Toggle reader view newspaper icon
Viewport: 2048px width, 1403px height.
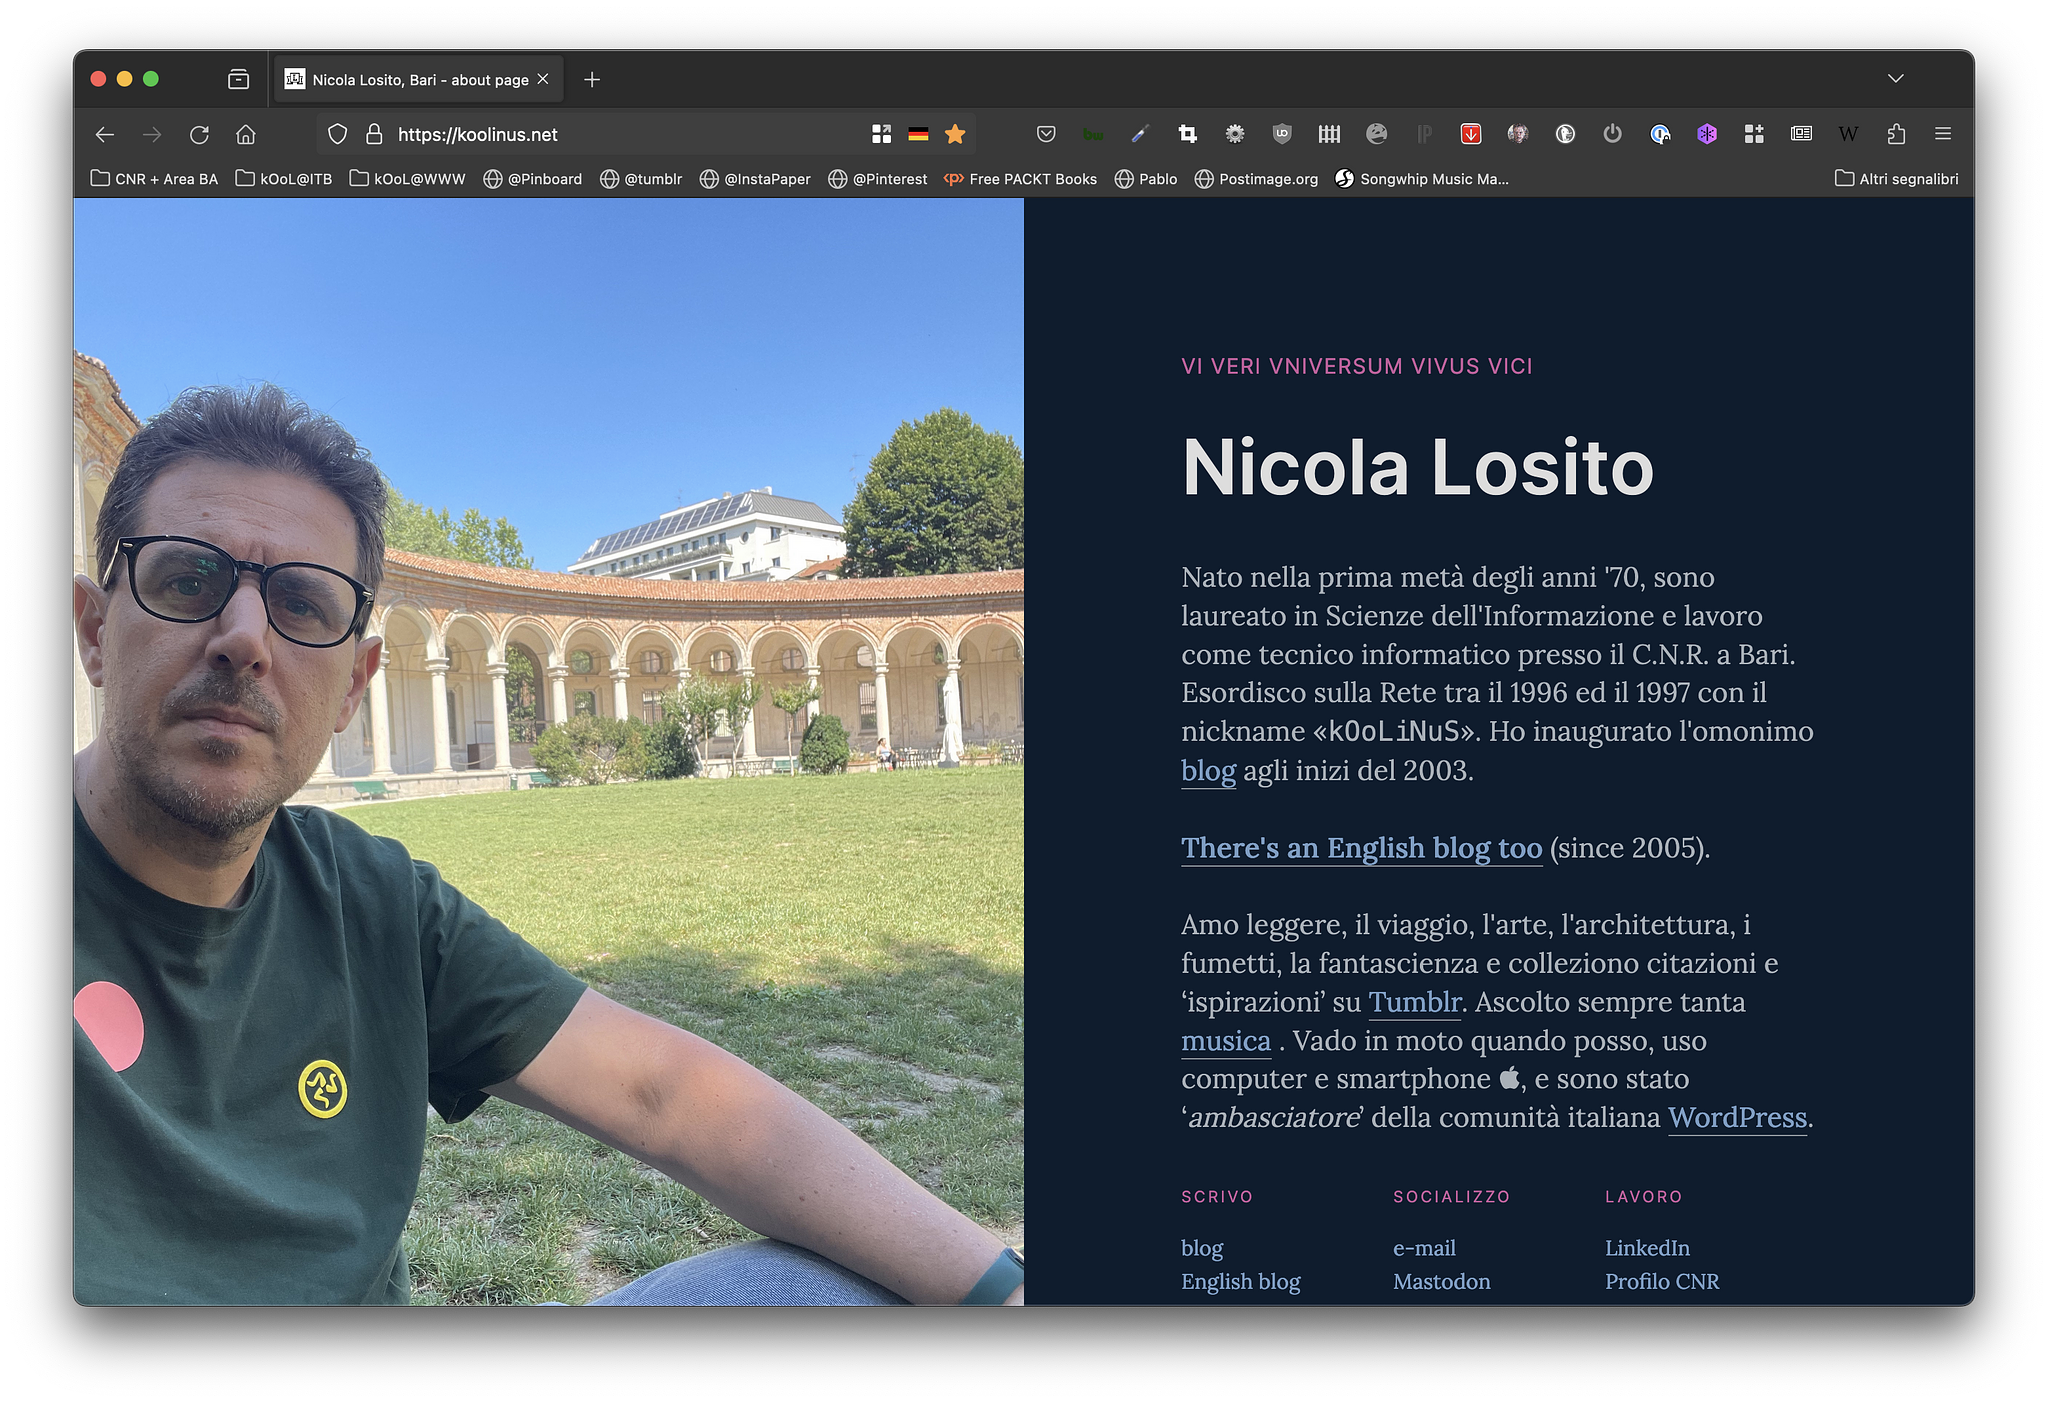point(1801,134)
